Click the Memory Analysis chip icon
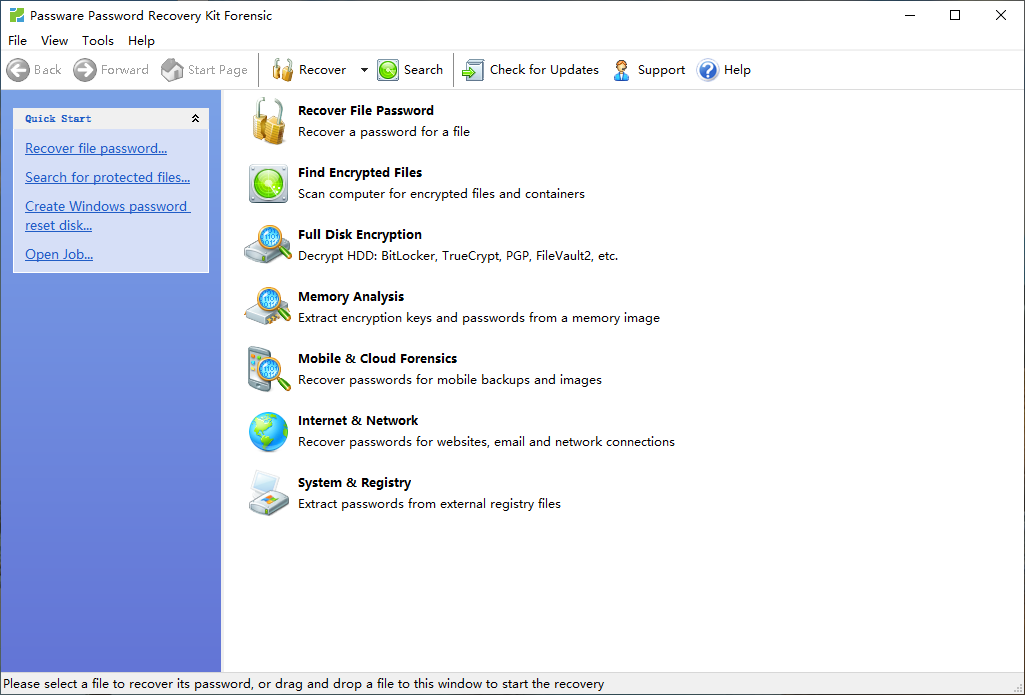The image size is (1025, 695). pyautogui.click(x=268, y=306)
